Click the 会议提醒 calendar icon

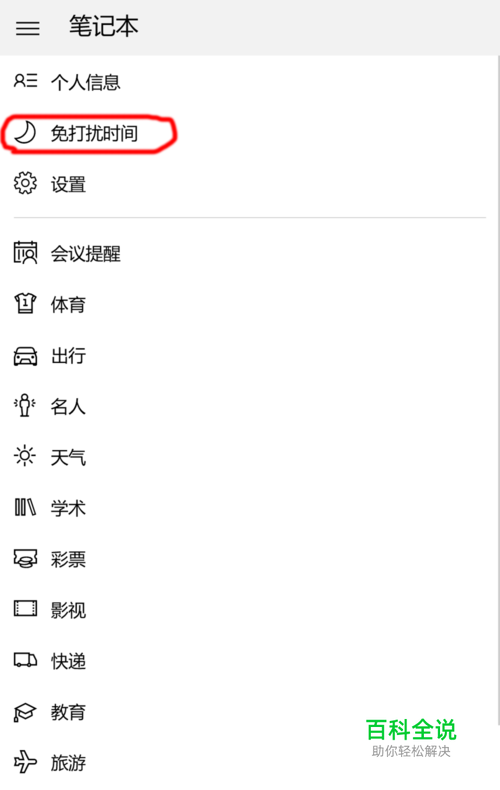(25, 253)
